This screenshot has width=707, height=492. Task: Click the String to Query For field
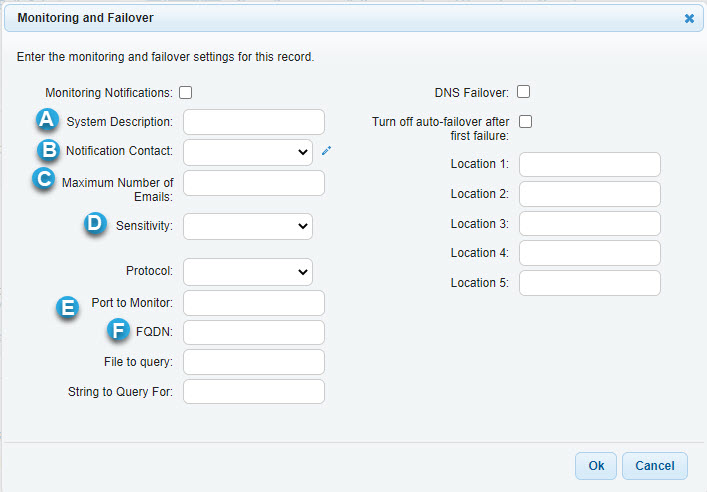[254, 391]
